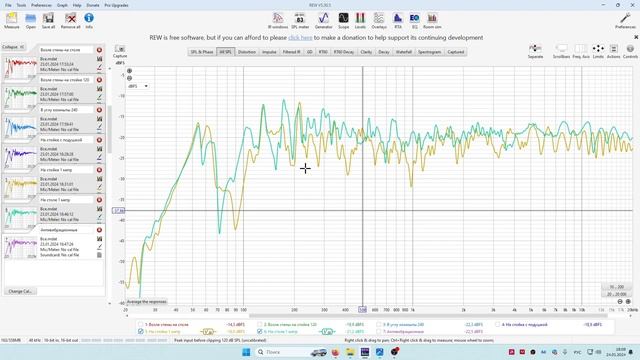Open File Explorer from the taskbar
Viewport: 640px width, 360px height.
click(350, 352)
